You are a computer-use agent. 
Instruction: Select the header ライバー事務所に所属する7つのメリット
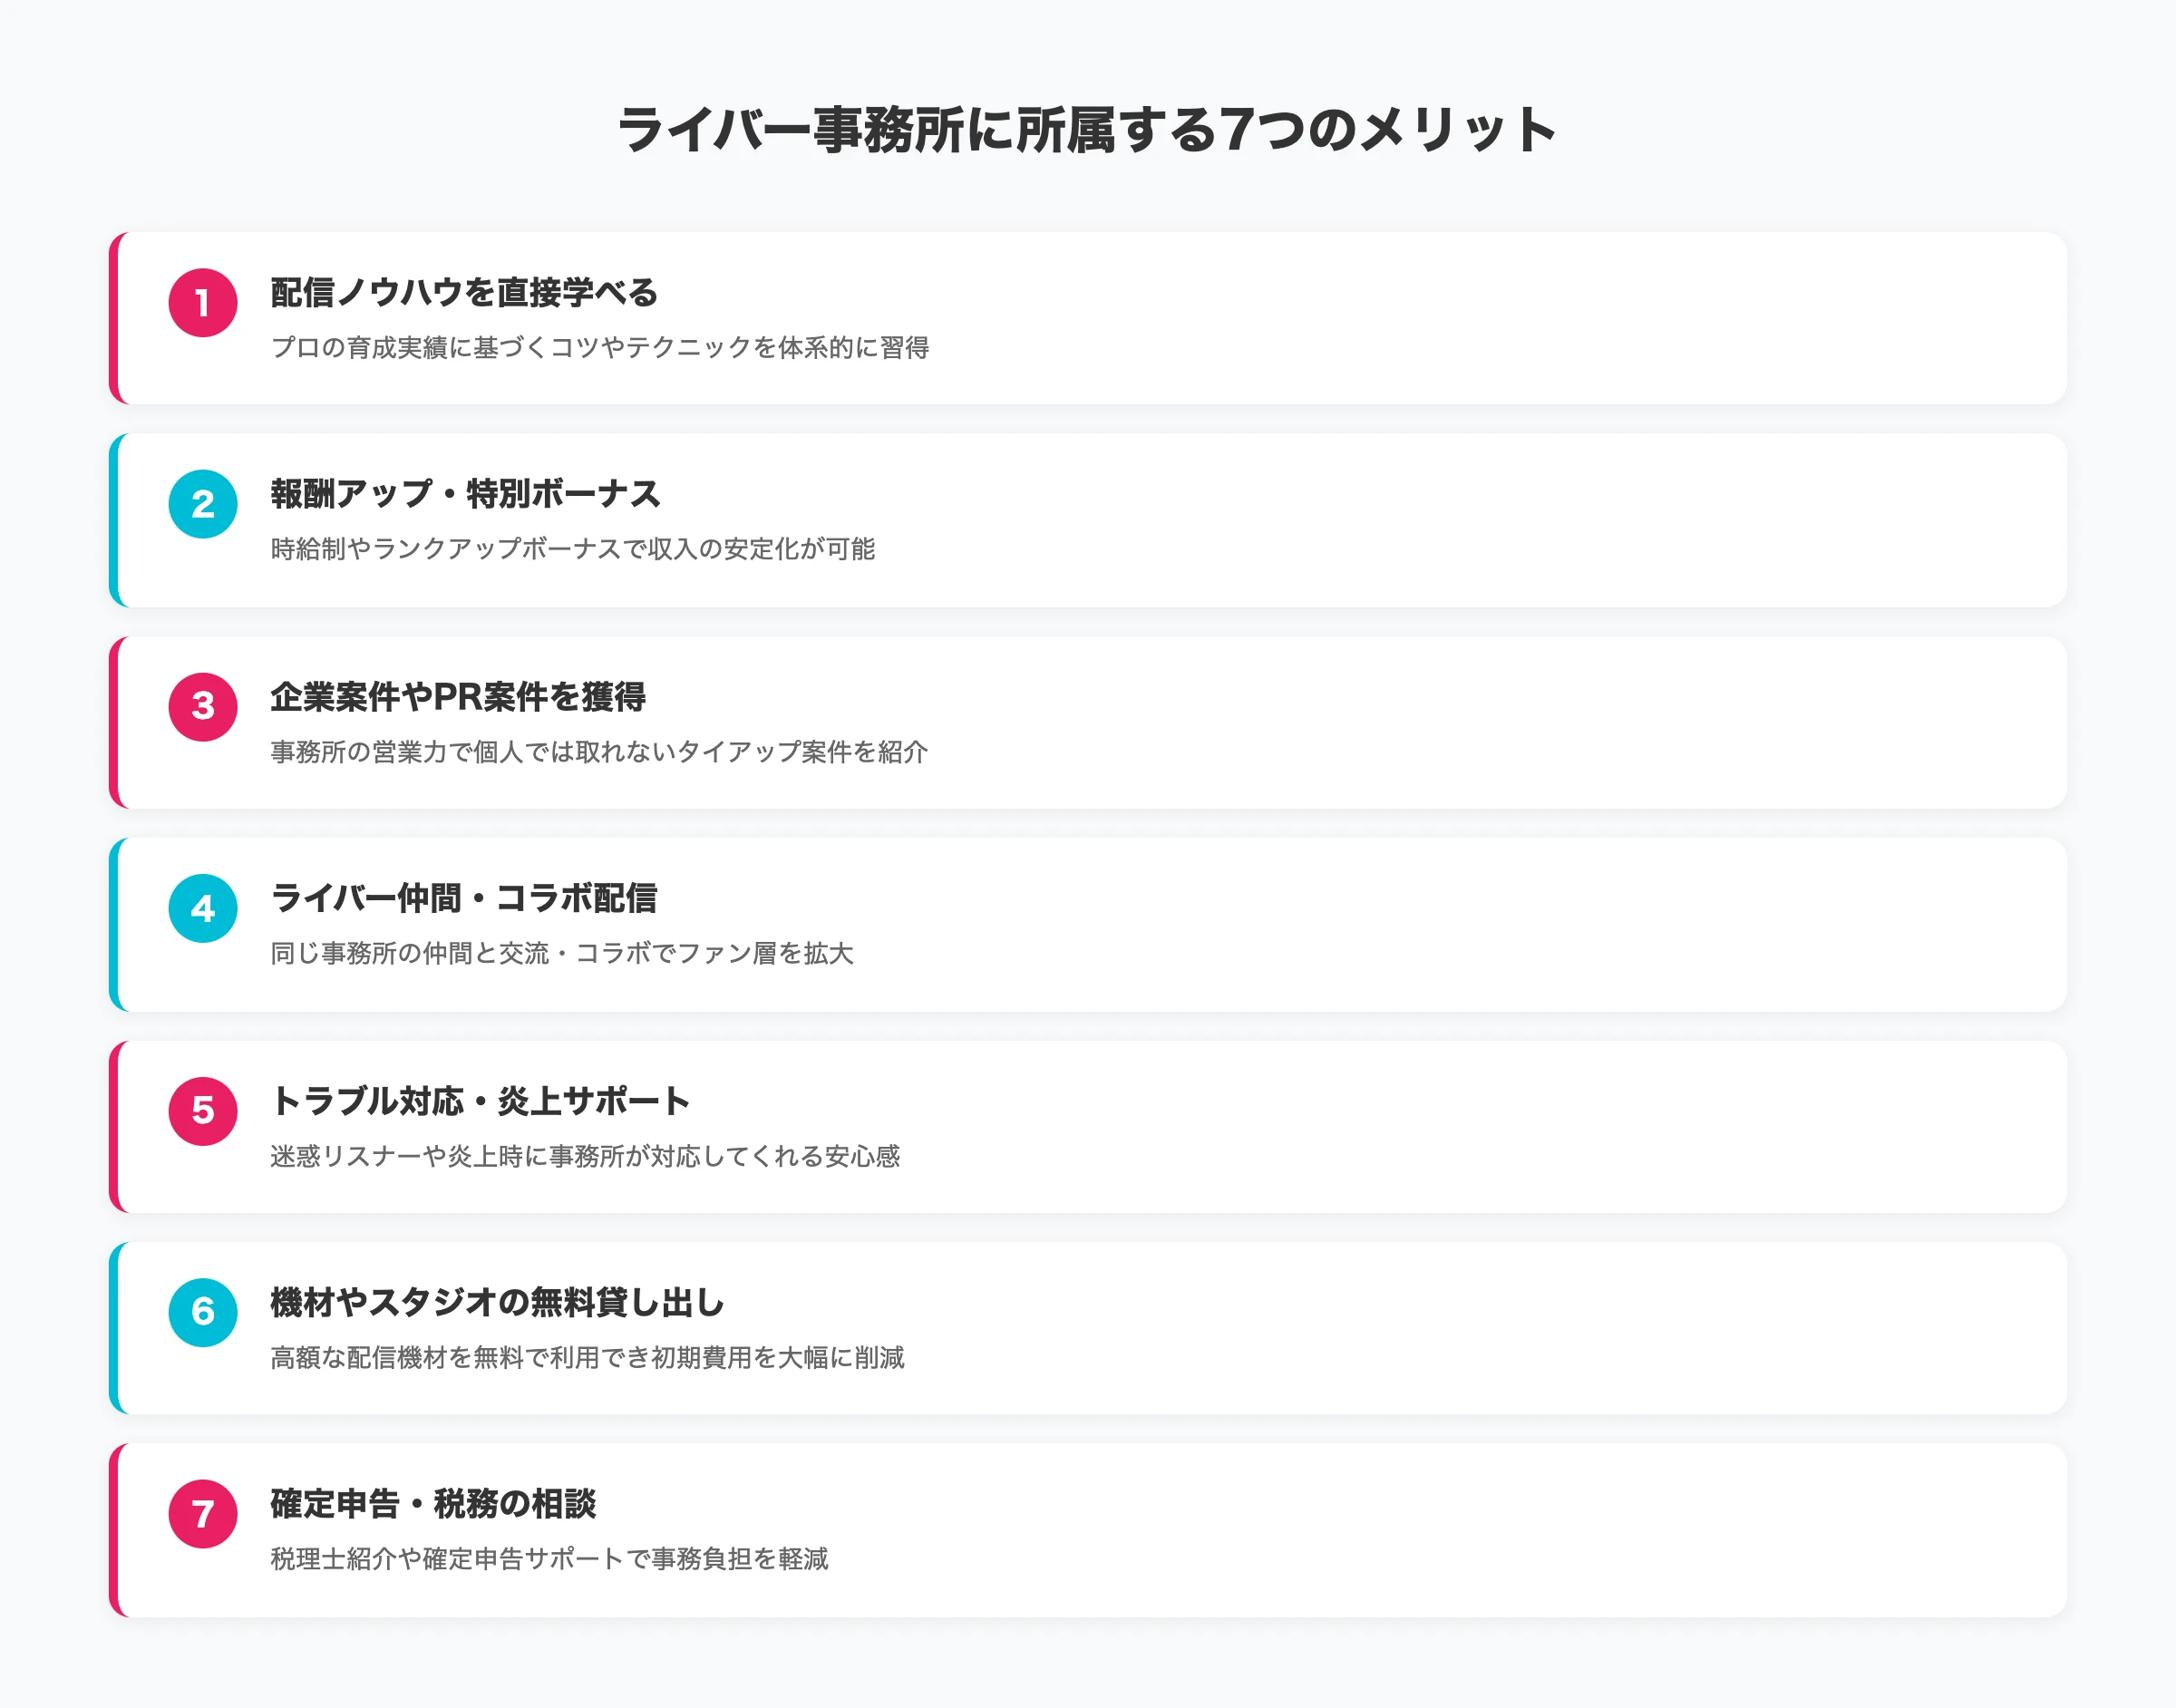pyautogui.click(x=1088, y=128)
